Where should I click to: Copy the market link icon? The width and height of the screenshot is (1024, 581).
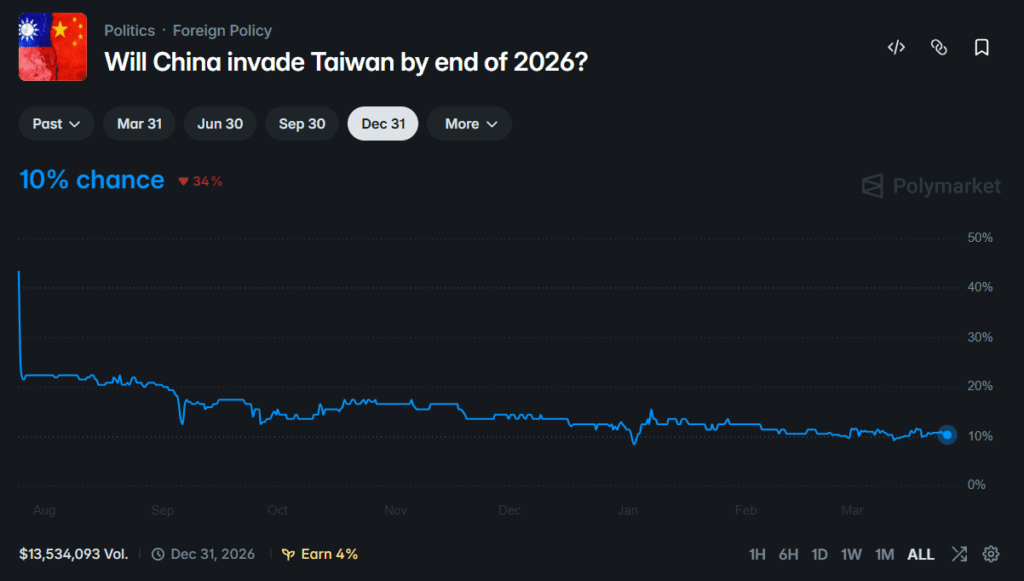pos(939,47)
